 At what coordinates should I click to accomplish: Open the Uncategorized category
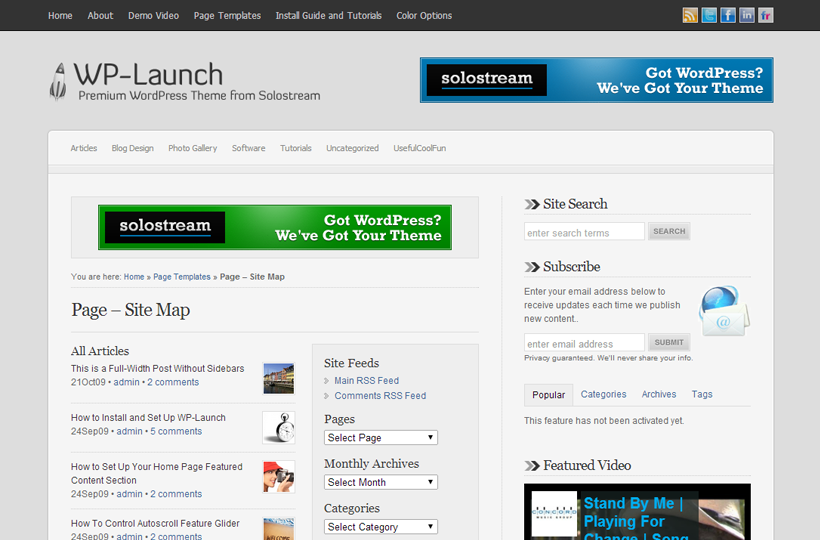[x=352, y=148]
